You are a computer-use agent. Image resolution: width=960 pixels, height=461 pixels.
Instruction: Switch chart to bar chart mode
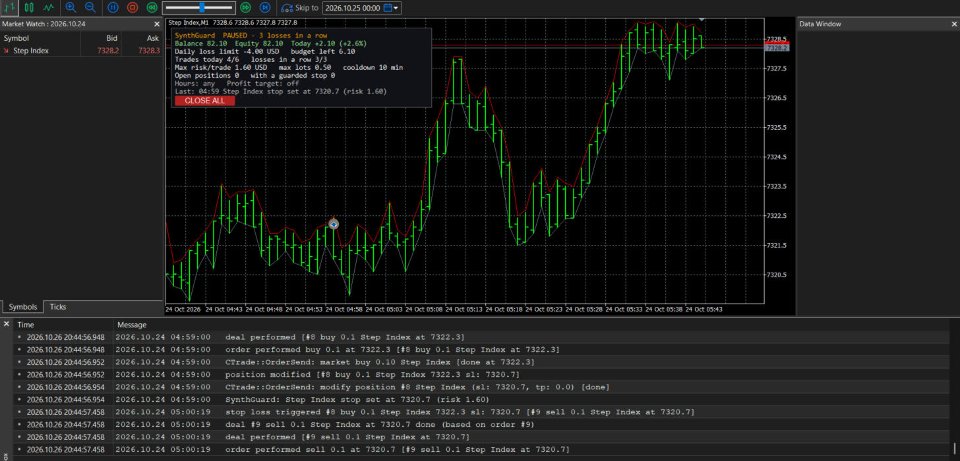click(x=10, y=7)
